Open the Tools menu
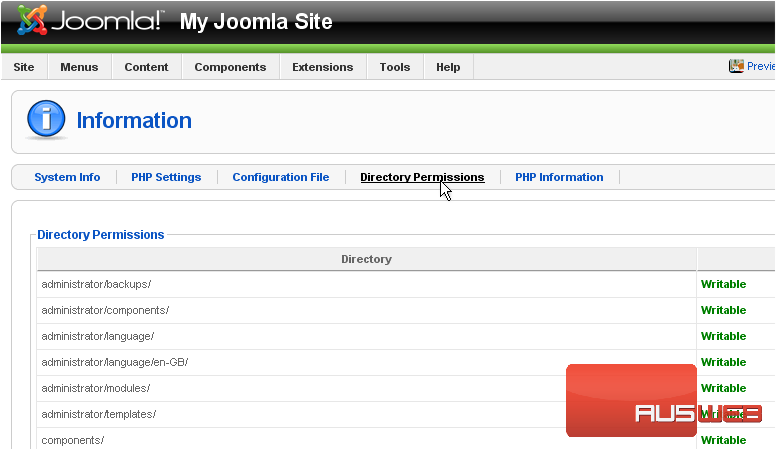This screenshot has height=450, width=776. [394, 67]
